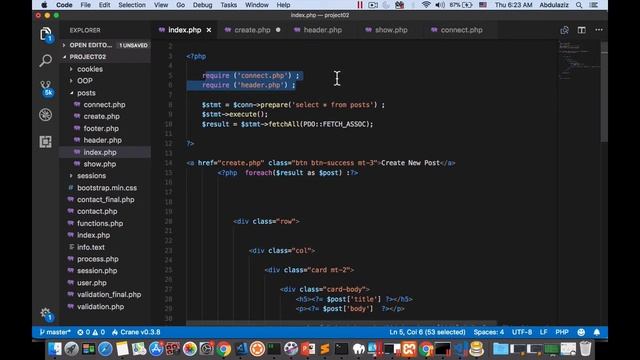Screen dimensions: 640x360
Task: Open the Trash in the dock
Action: click(x=585, y=349)
